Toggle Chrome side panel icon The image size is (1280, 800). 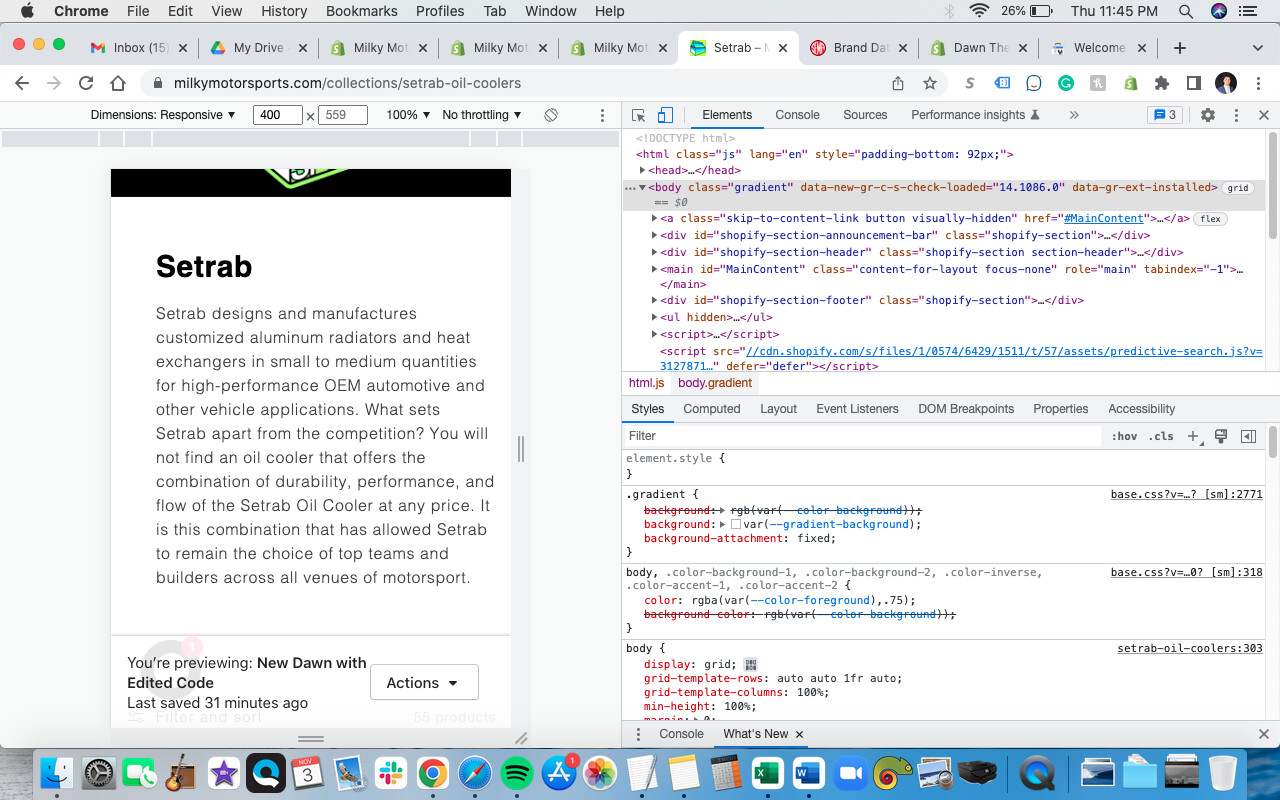[1194, 83]
